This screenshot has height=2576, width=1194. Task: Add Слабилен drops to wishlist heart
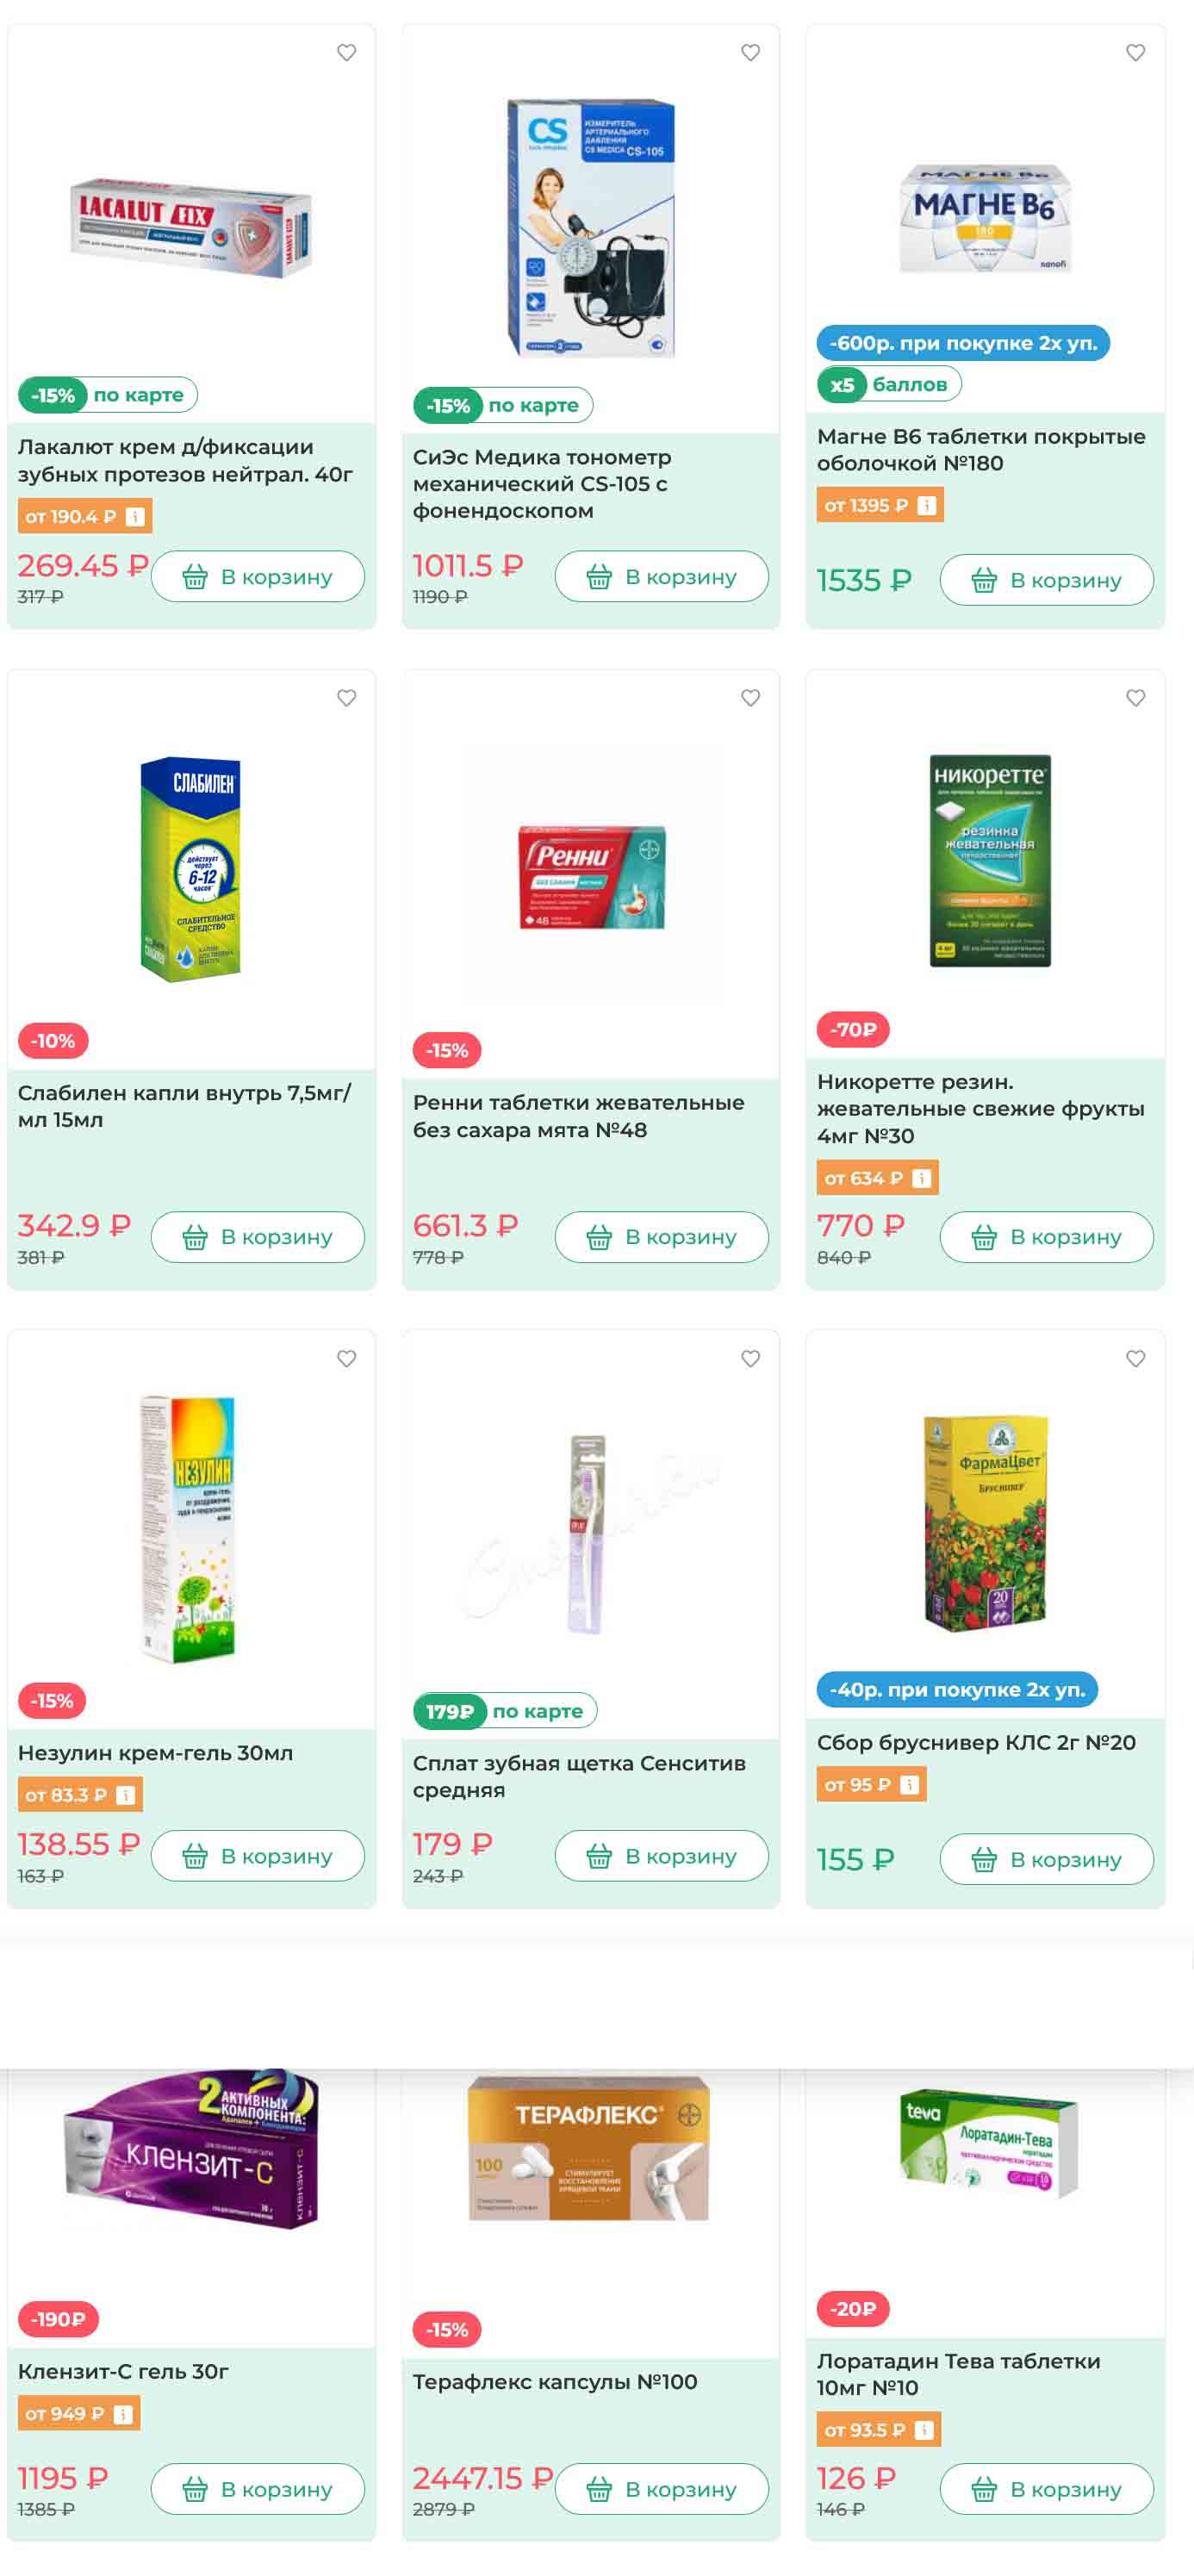pyautogui.click(x=346, y=698)
